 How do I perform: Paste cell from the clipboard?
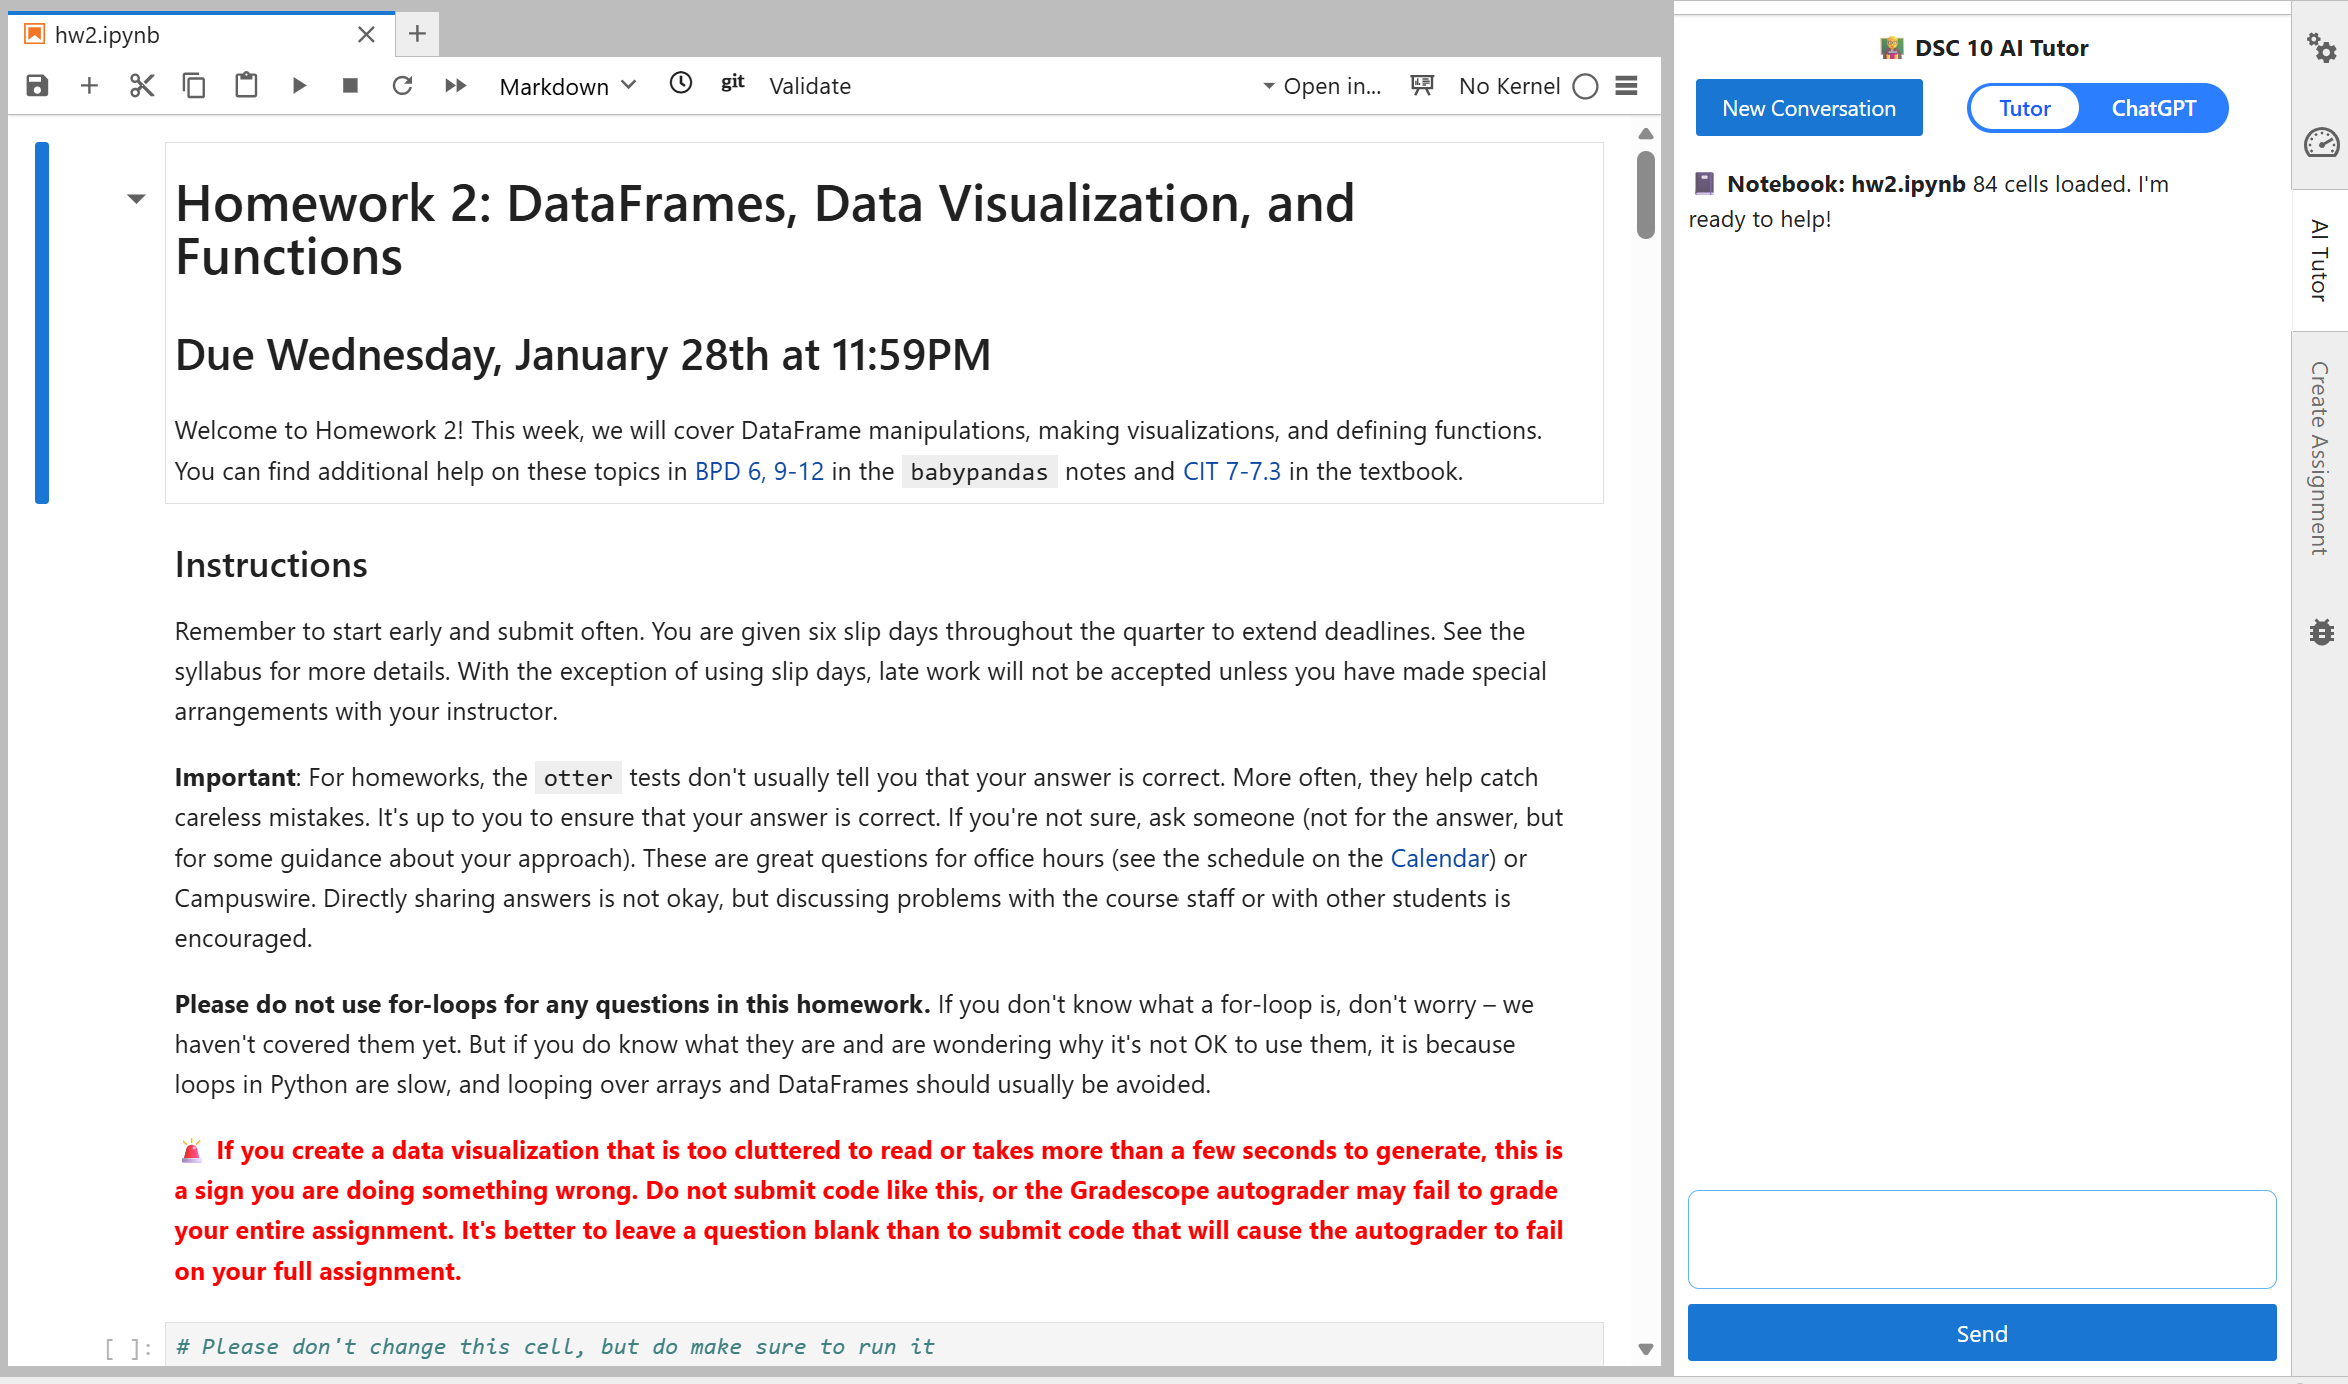[x=246, y=86]
